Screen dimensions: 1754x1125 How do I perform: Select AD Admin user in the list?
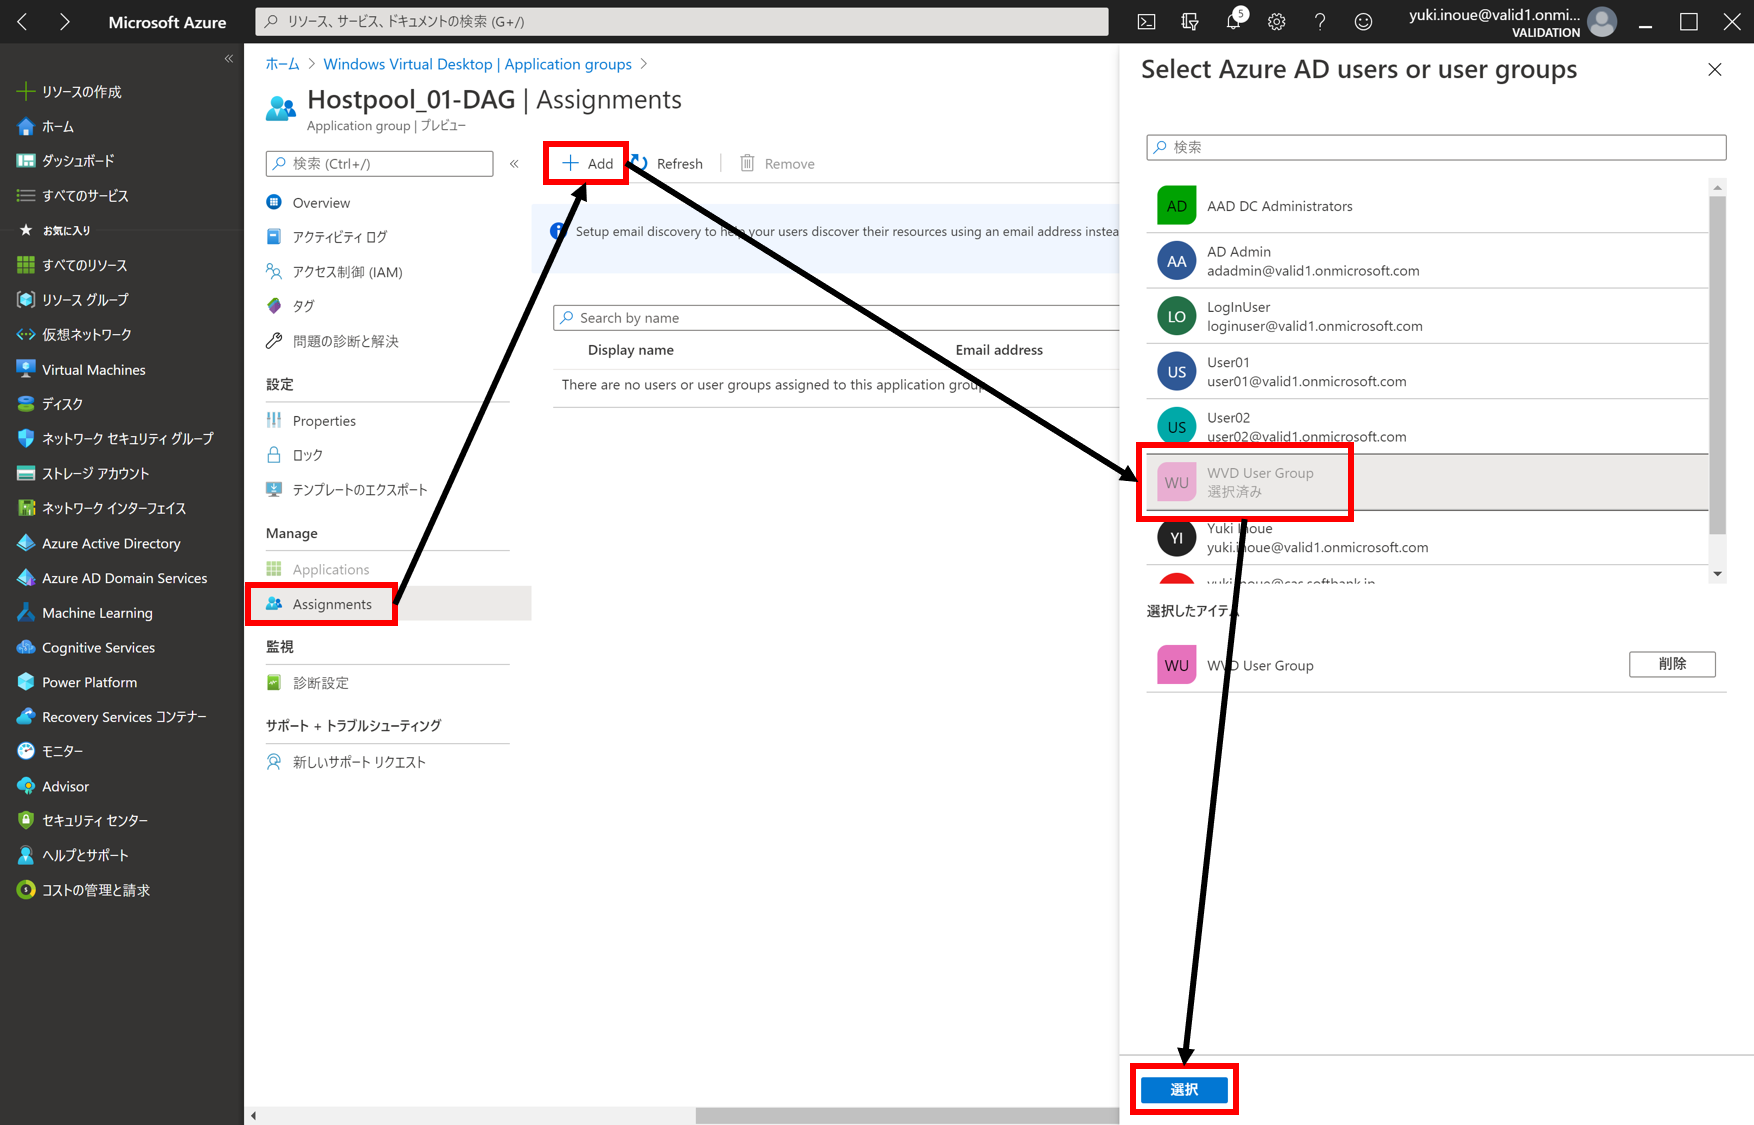pyautogui.click(x=1428, y=261)
